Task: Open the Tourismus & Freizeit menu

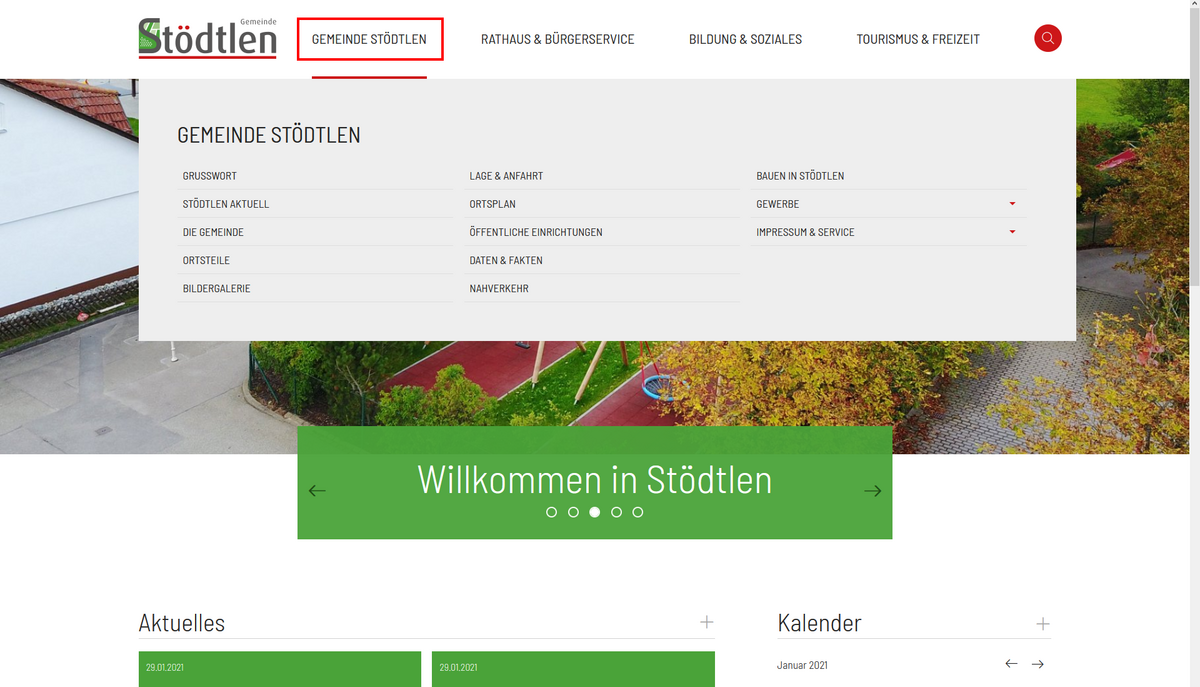Action: tap(918, 39)
